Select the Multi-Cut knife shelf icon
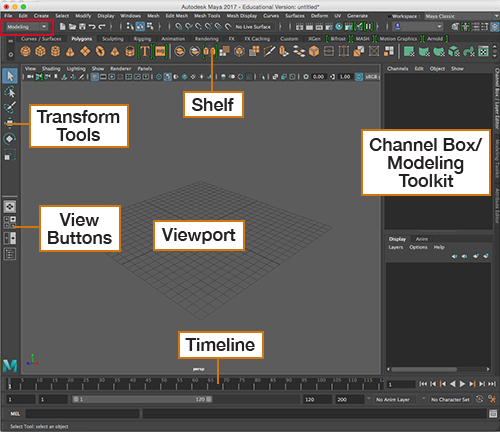The height and width of the screenshot is (432, 500). (269, 51)
